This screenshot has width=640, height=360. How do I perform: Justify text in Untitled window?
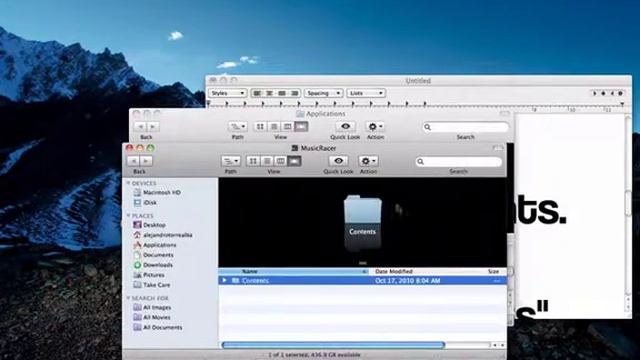point(282,93)
